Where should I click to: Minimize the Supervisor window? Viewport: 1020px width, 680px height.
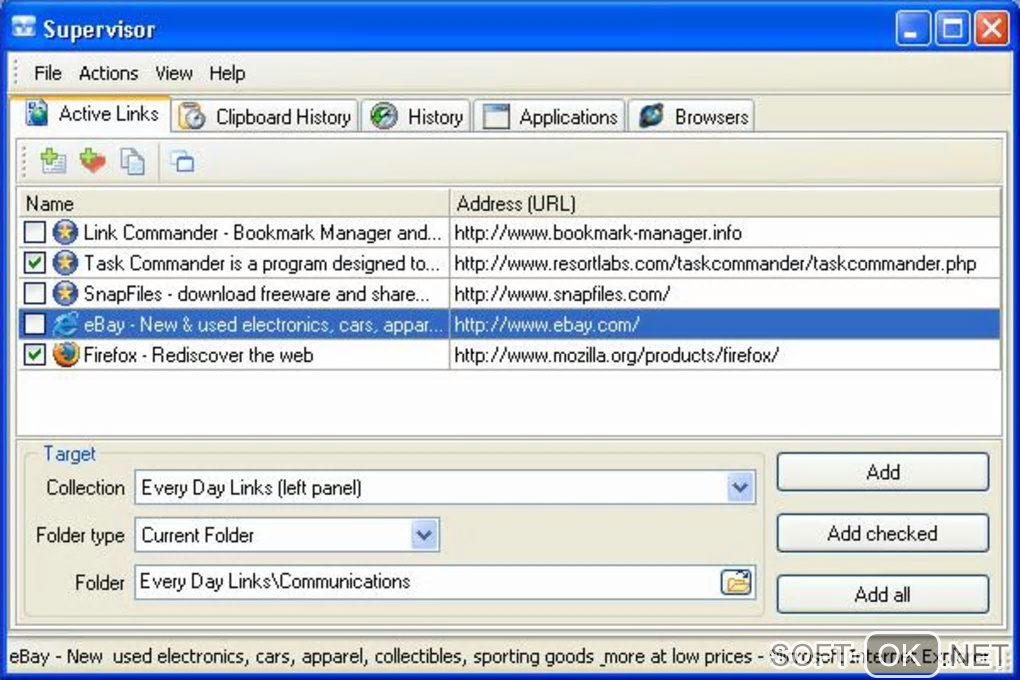(x=912, y=28)
